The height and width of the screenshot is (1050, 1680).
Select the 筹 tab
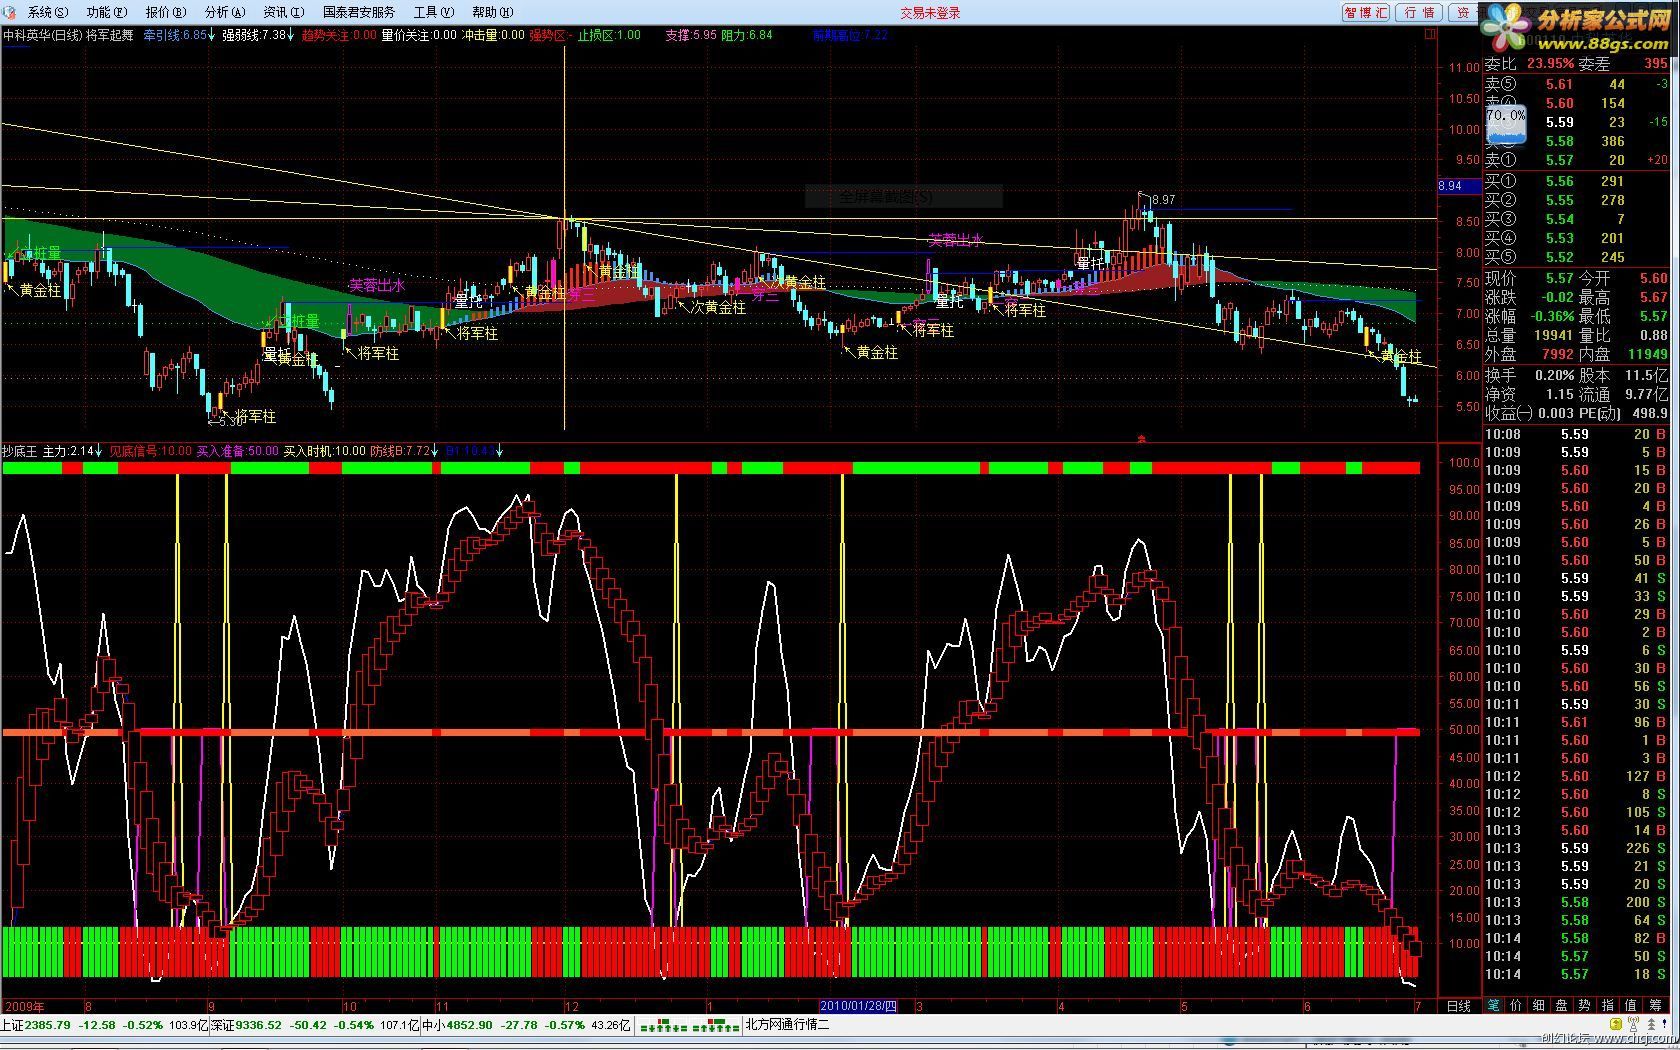coord(1655,1006)
